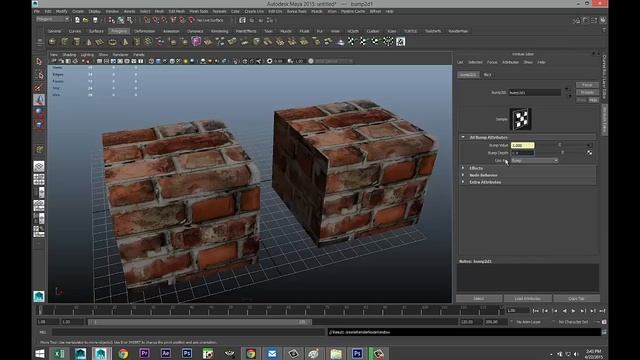Create a polygon cone from the shelf

89,42
